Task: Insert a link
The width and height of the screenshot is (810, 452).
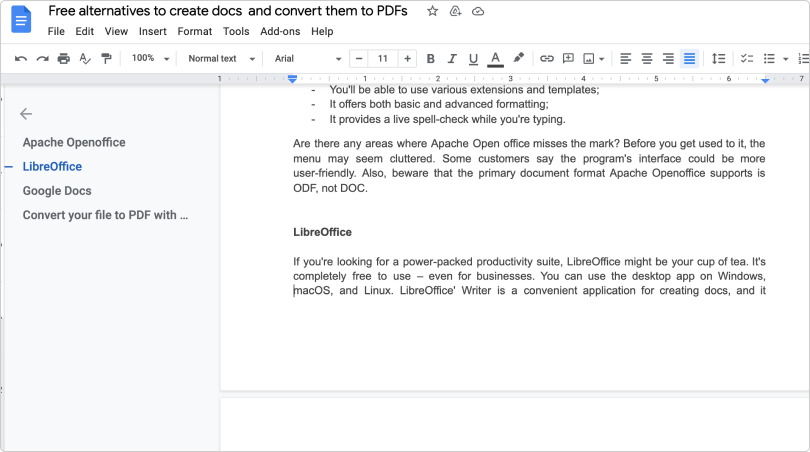Action: click(547, 59)
